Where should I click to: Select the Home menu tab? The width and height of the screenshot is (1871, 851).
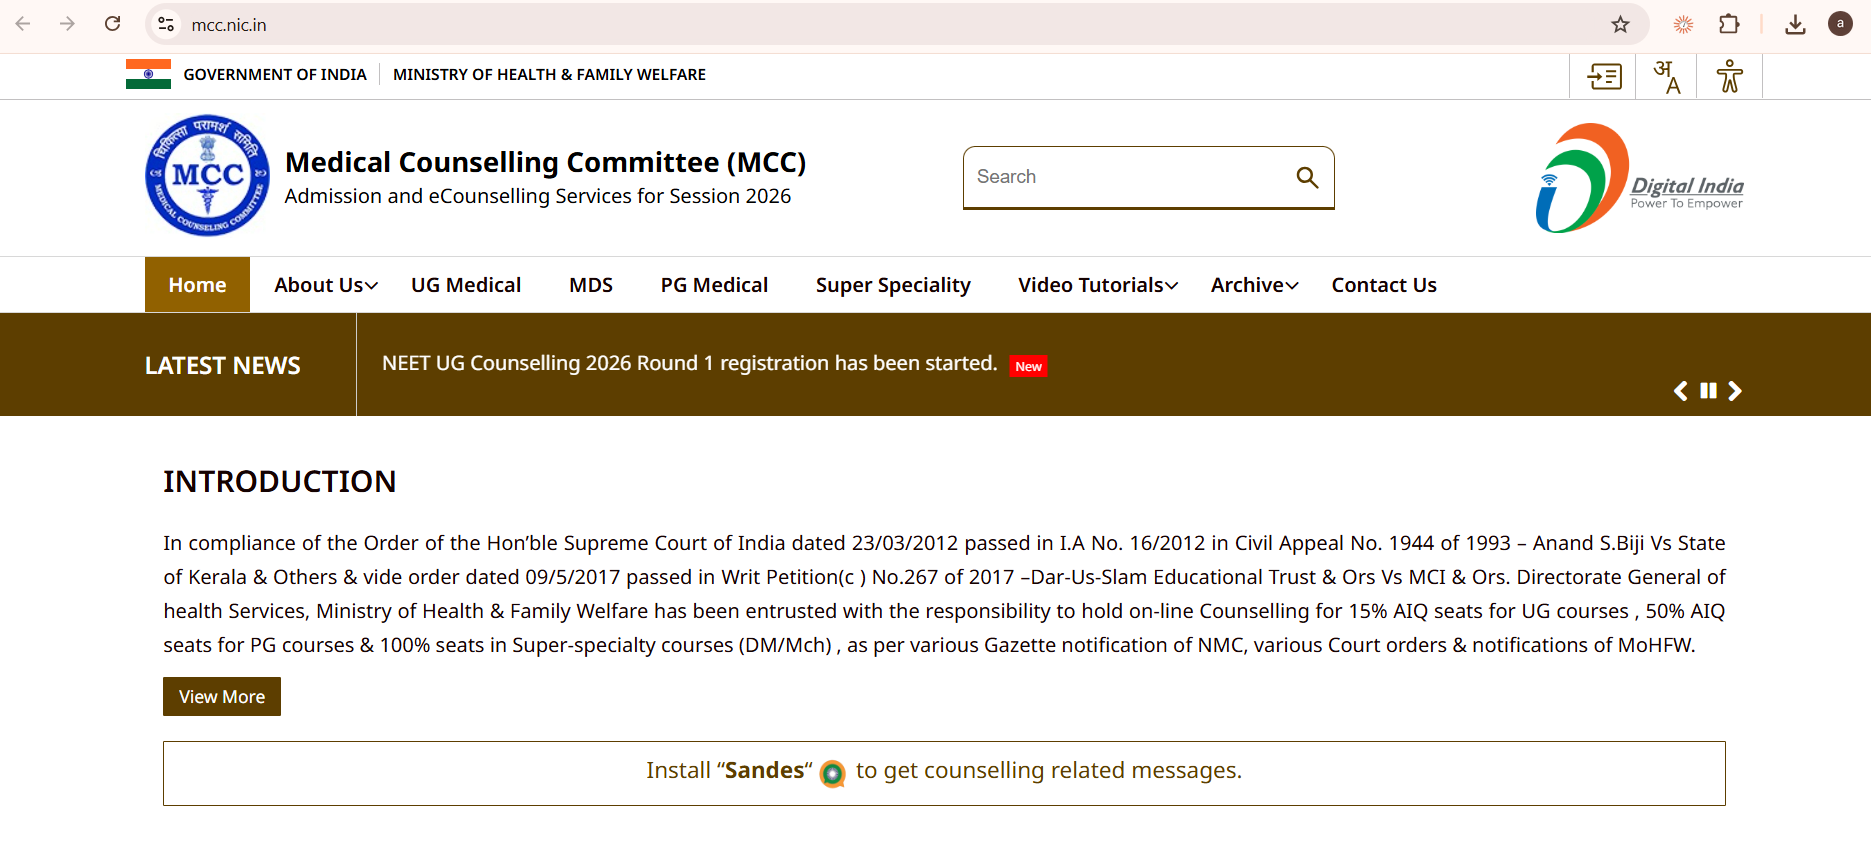(197, 285)
